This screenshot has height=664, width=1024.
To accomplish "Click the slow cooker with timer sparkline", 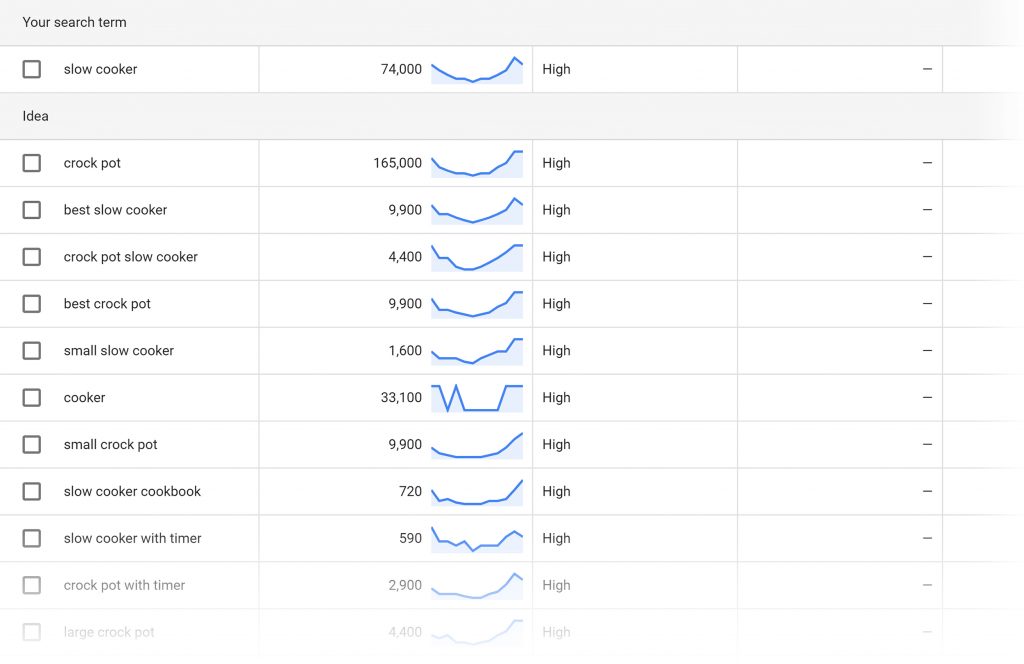I will [477, 539].
